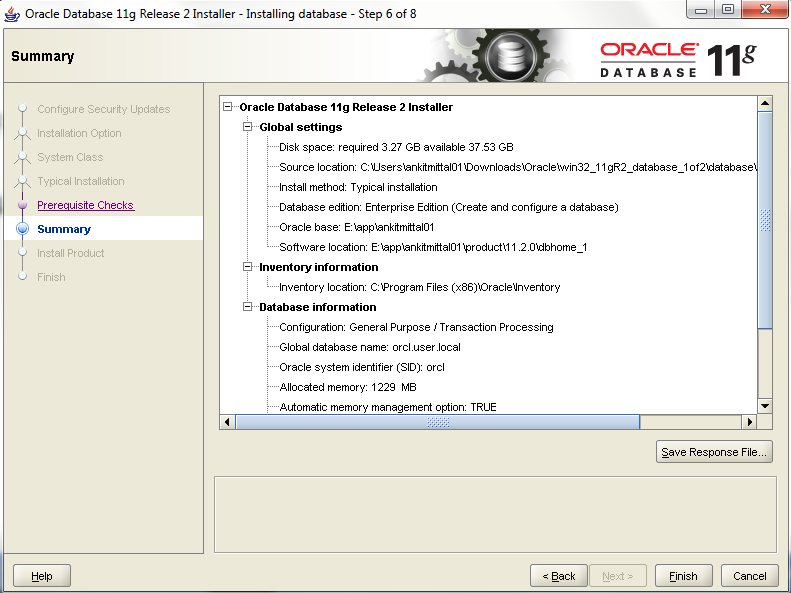This screenshot has height=593, width=791.
Task: Select the Disk space required row
Action: [396, 147]
